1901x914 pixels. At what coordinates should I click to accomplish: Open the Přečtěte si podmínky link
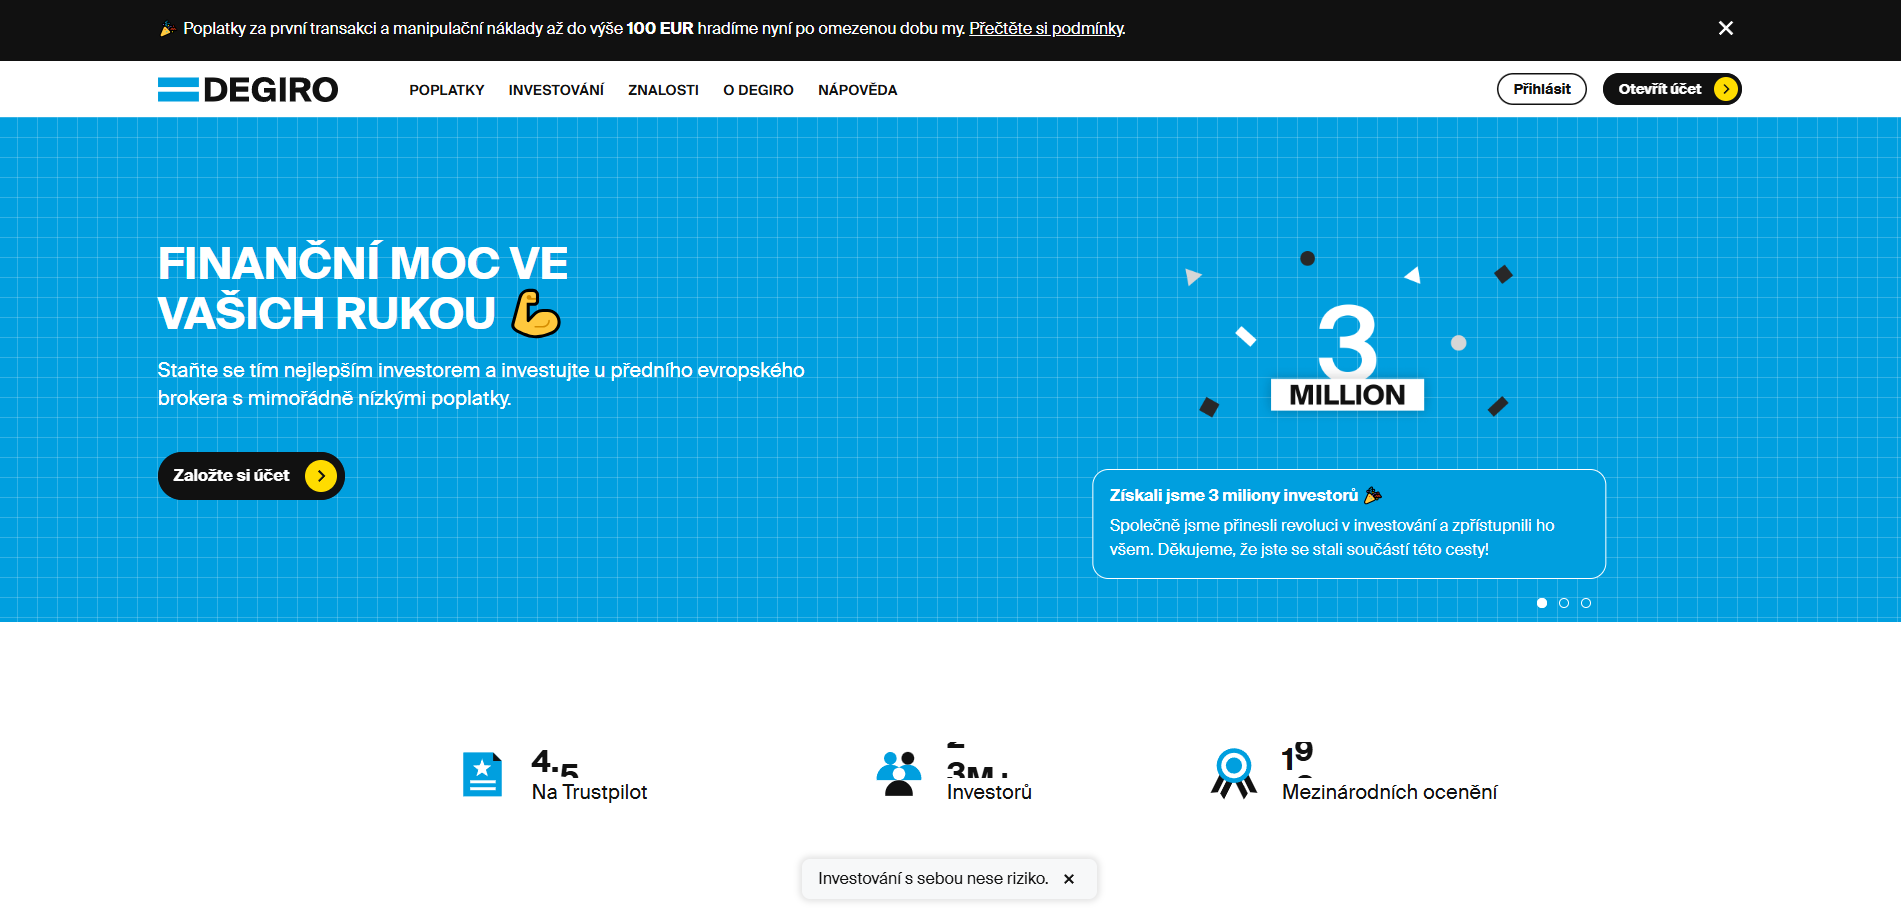click(x=1046, y=28)
